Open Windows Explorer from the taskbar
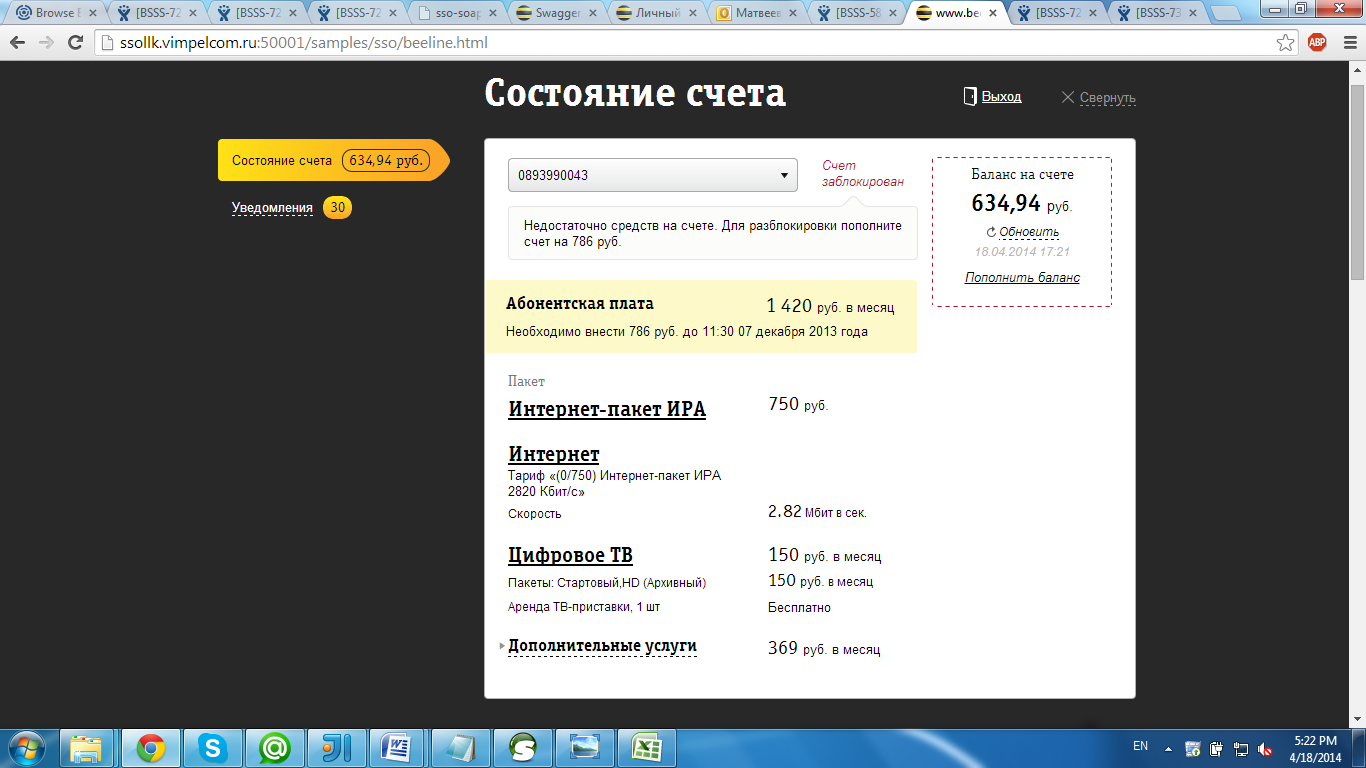 point(87,748)
